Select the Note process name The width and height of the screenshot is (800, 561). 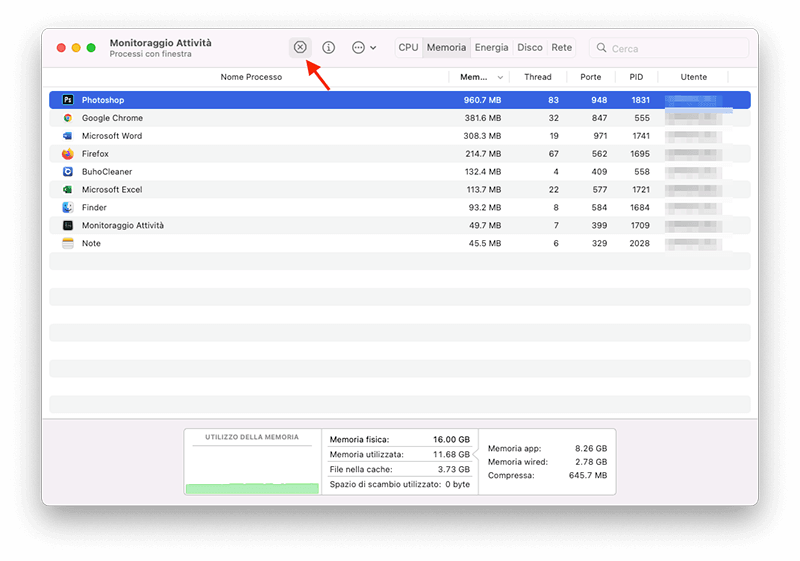[91, 243]
